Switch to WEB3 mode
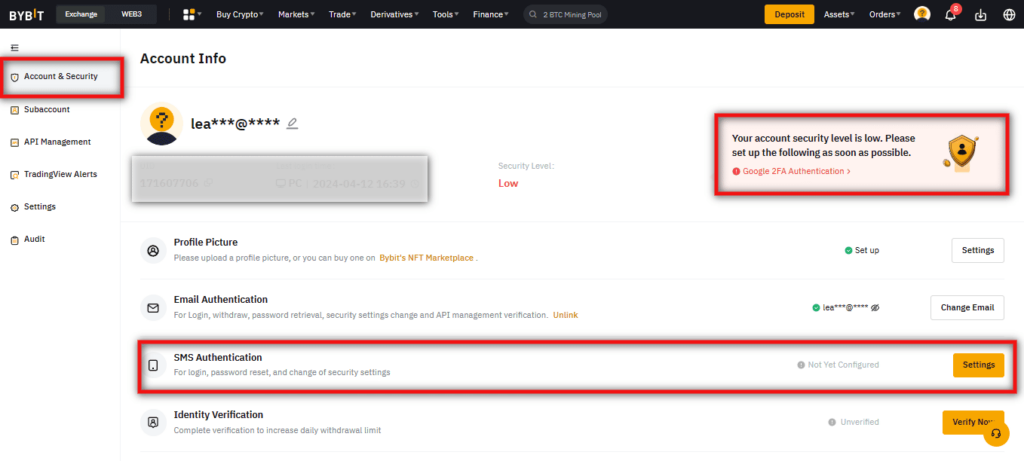The image size is (1024, 461). tap(132, 14)
